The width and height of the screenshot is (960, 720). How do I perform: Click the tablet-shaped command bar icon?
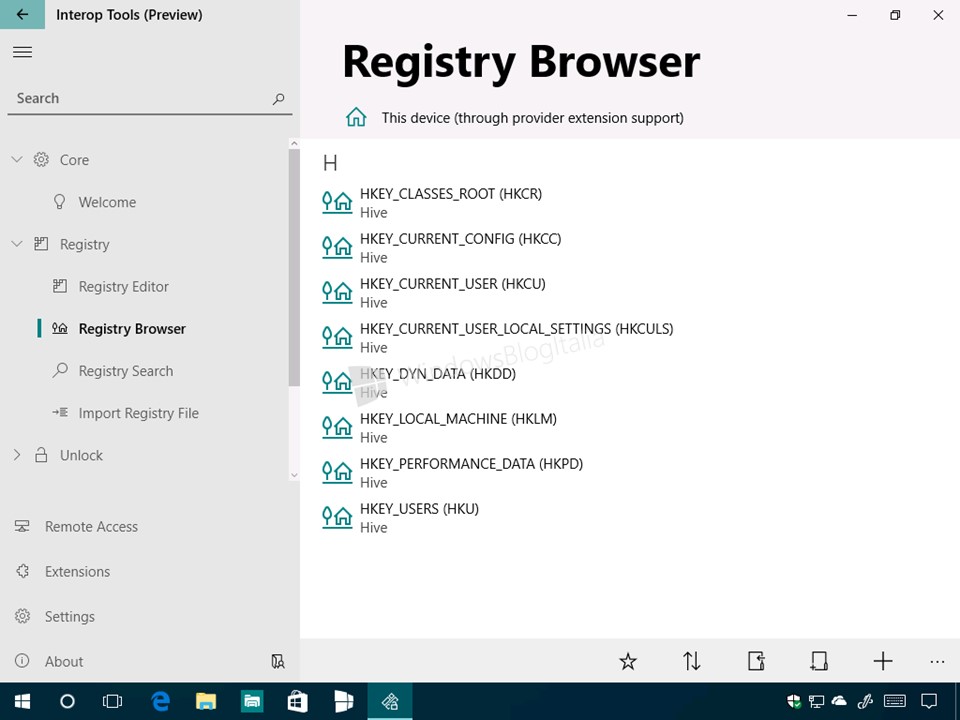pyautogui.click(x=819, y=661)
